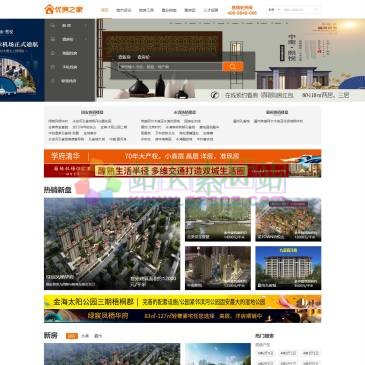Open the blue-sky apartment building thumbnail in 热销新盘
Image resolution: width=365 pixels, height=365 pixels.
(288, 268)
